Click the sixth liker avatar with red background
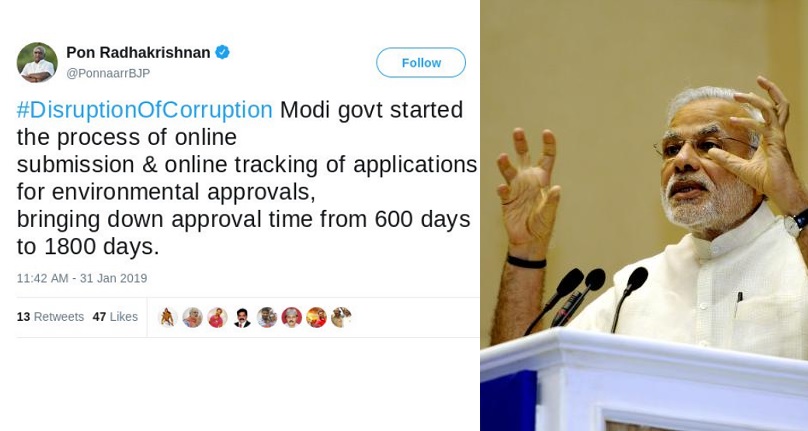This screenshot has width=808, height=431. coord(291,317)
